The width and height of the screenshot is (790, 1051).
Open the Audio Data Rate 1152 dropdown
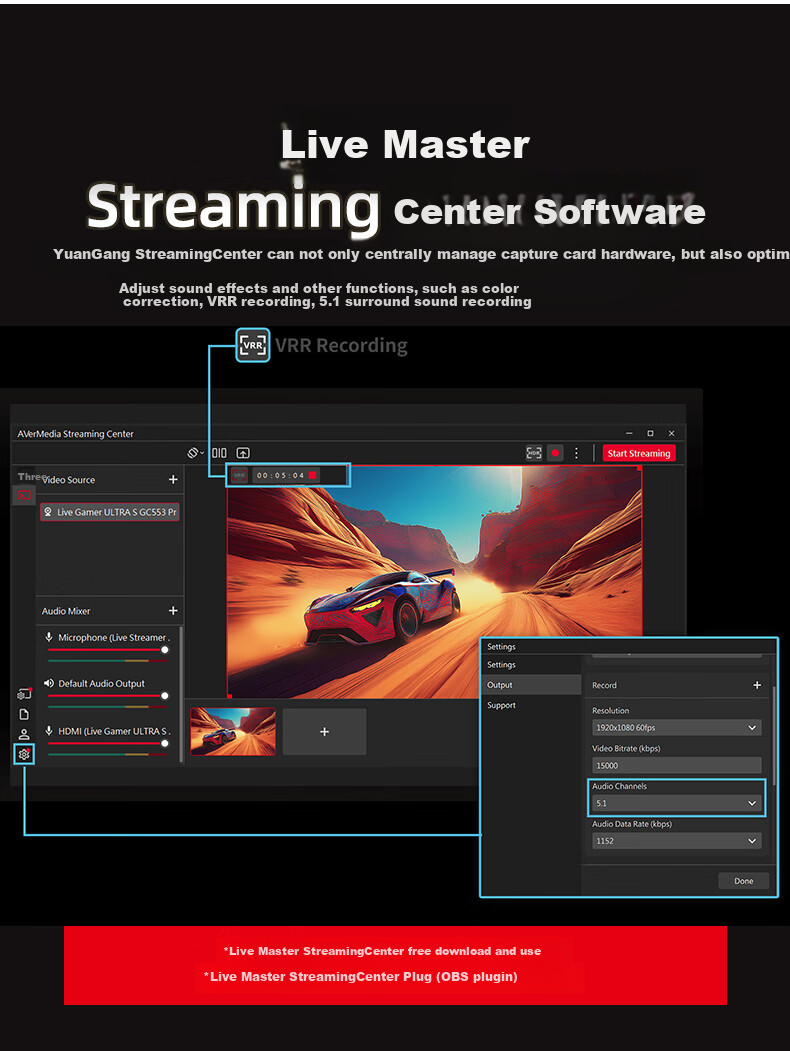coord(677,841)
